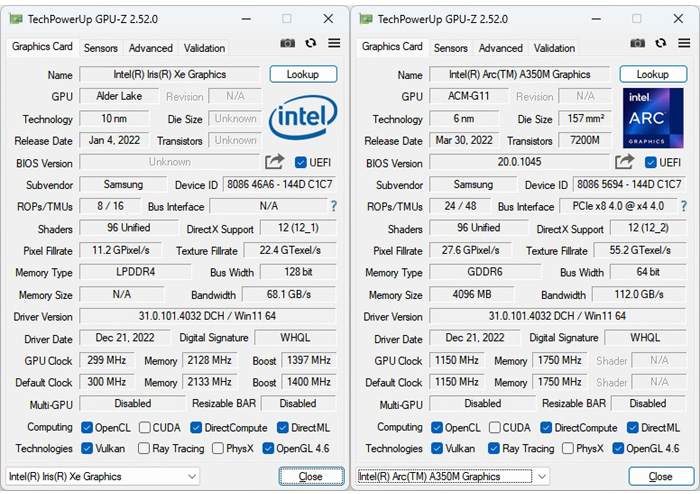Toggle DirectML checkbox in right Arc window
The image size is (700, 494).
pos(633,428)
